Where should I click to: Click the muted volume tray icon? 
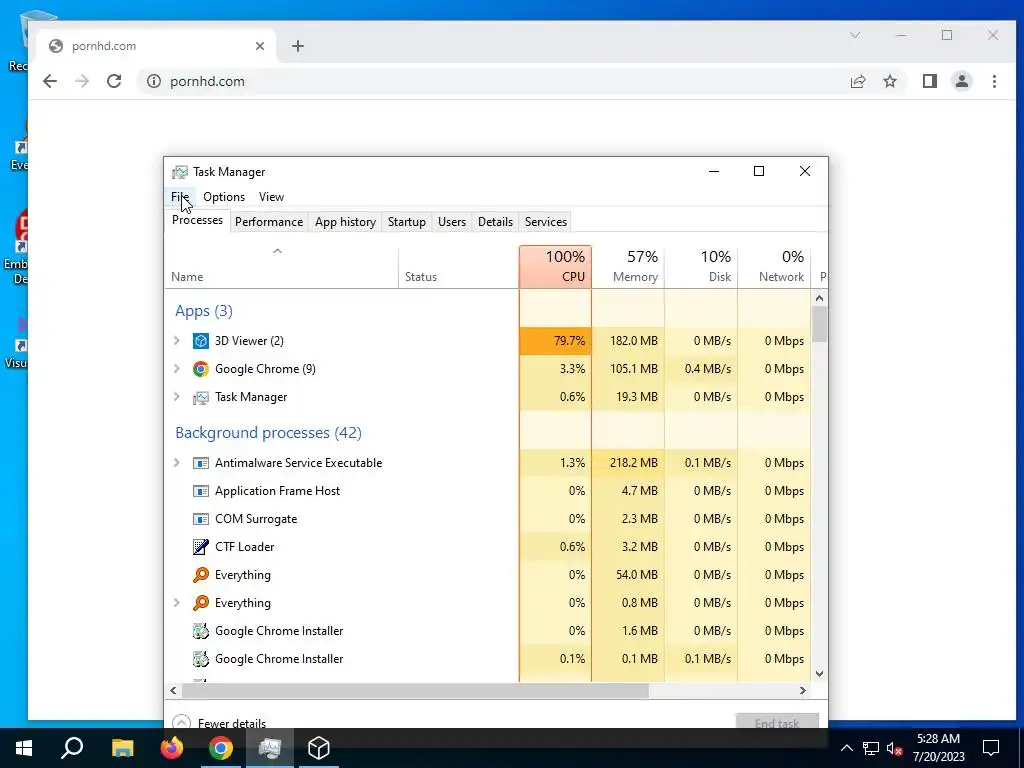895,749
